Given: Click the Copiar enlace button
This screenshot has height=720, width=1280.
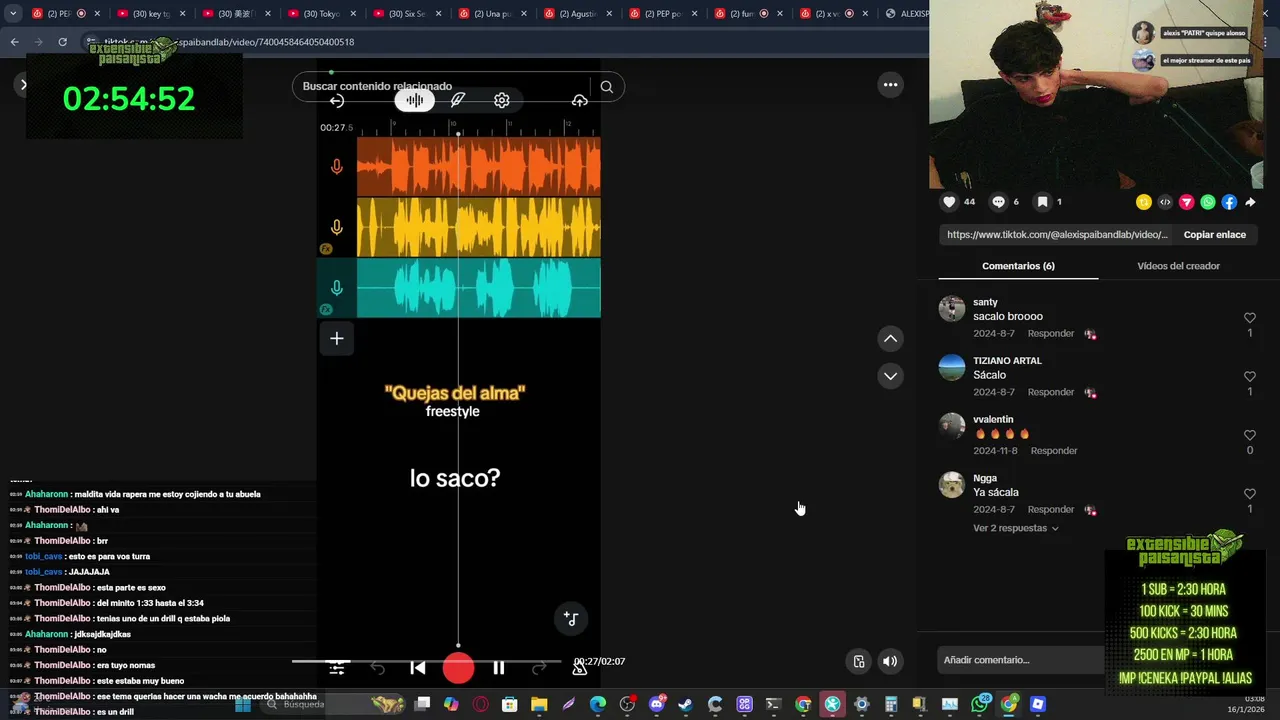Looking at the screenshot, I should (1214, 235).
